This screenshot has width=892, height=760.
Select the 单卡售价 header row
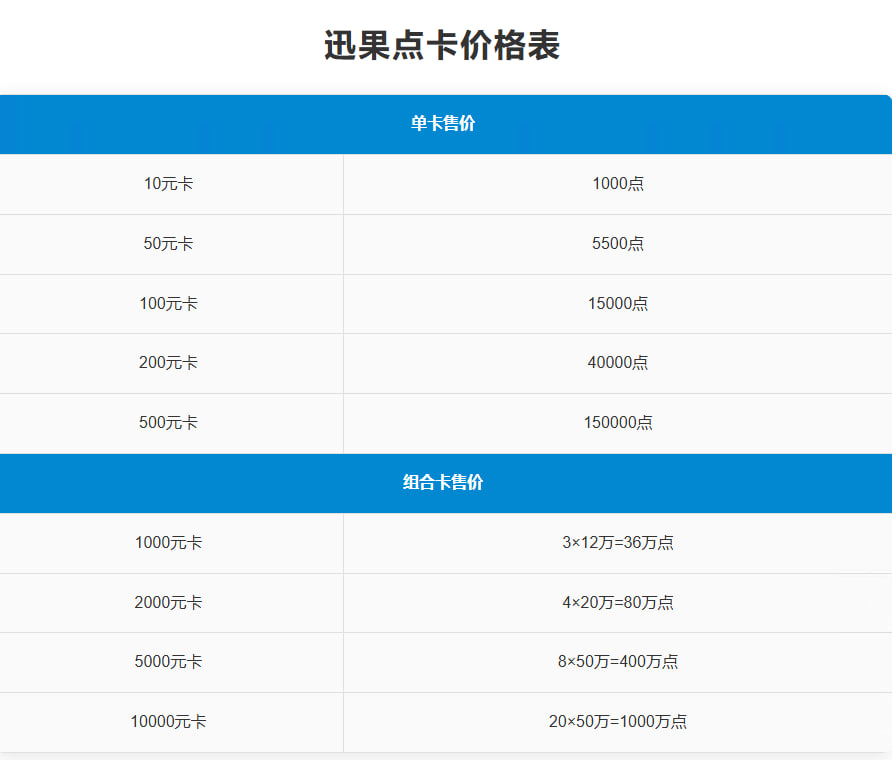(x=446, y=124)
